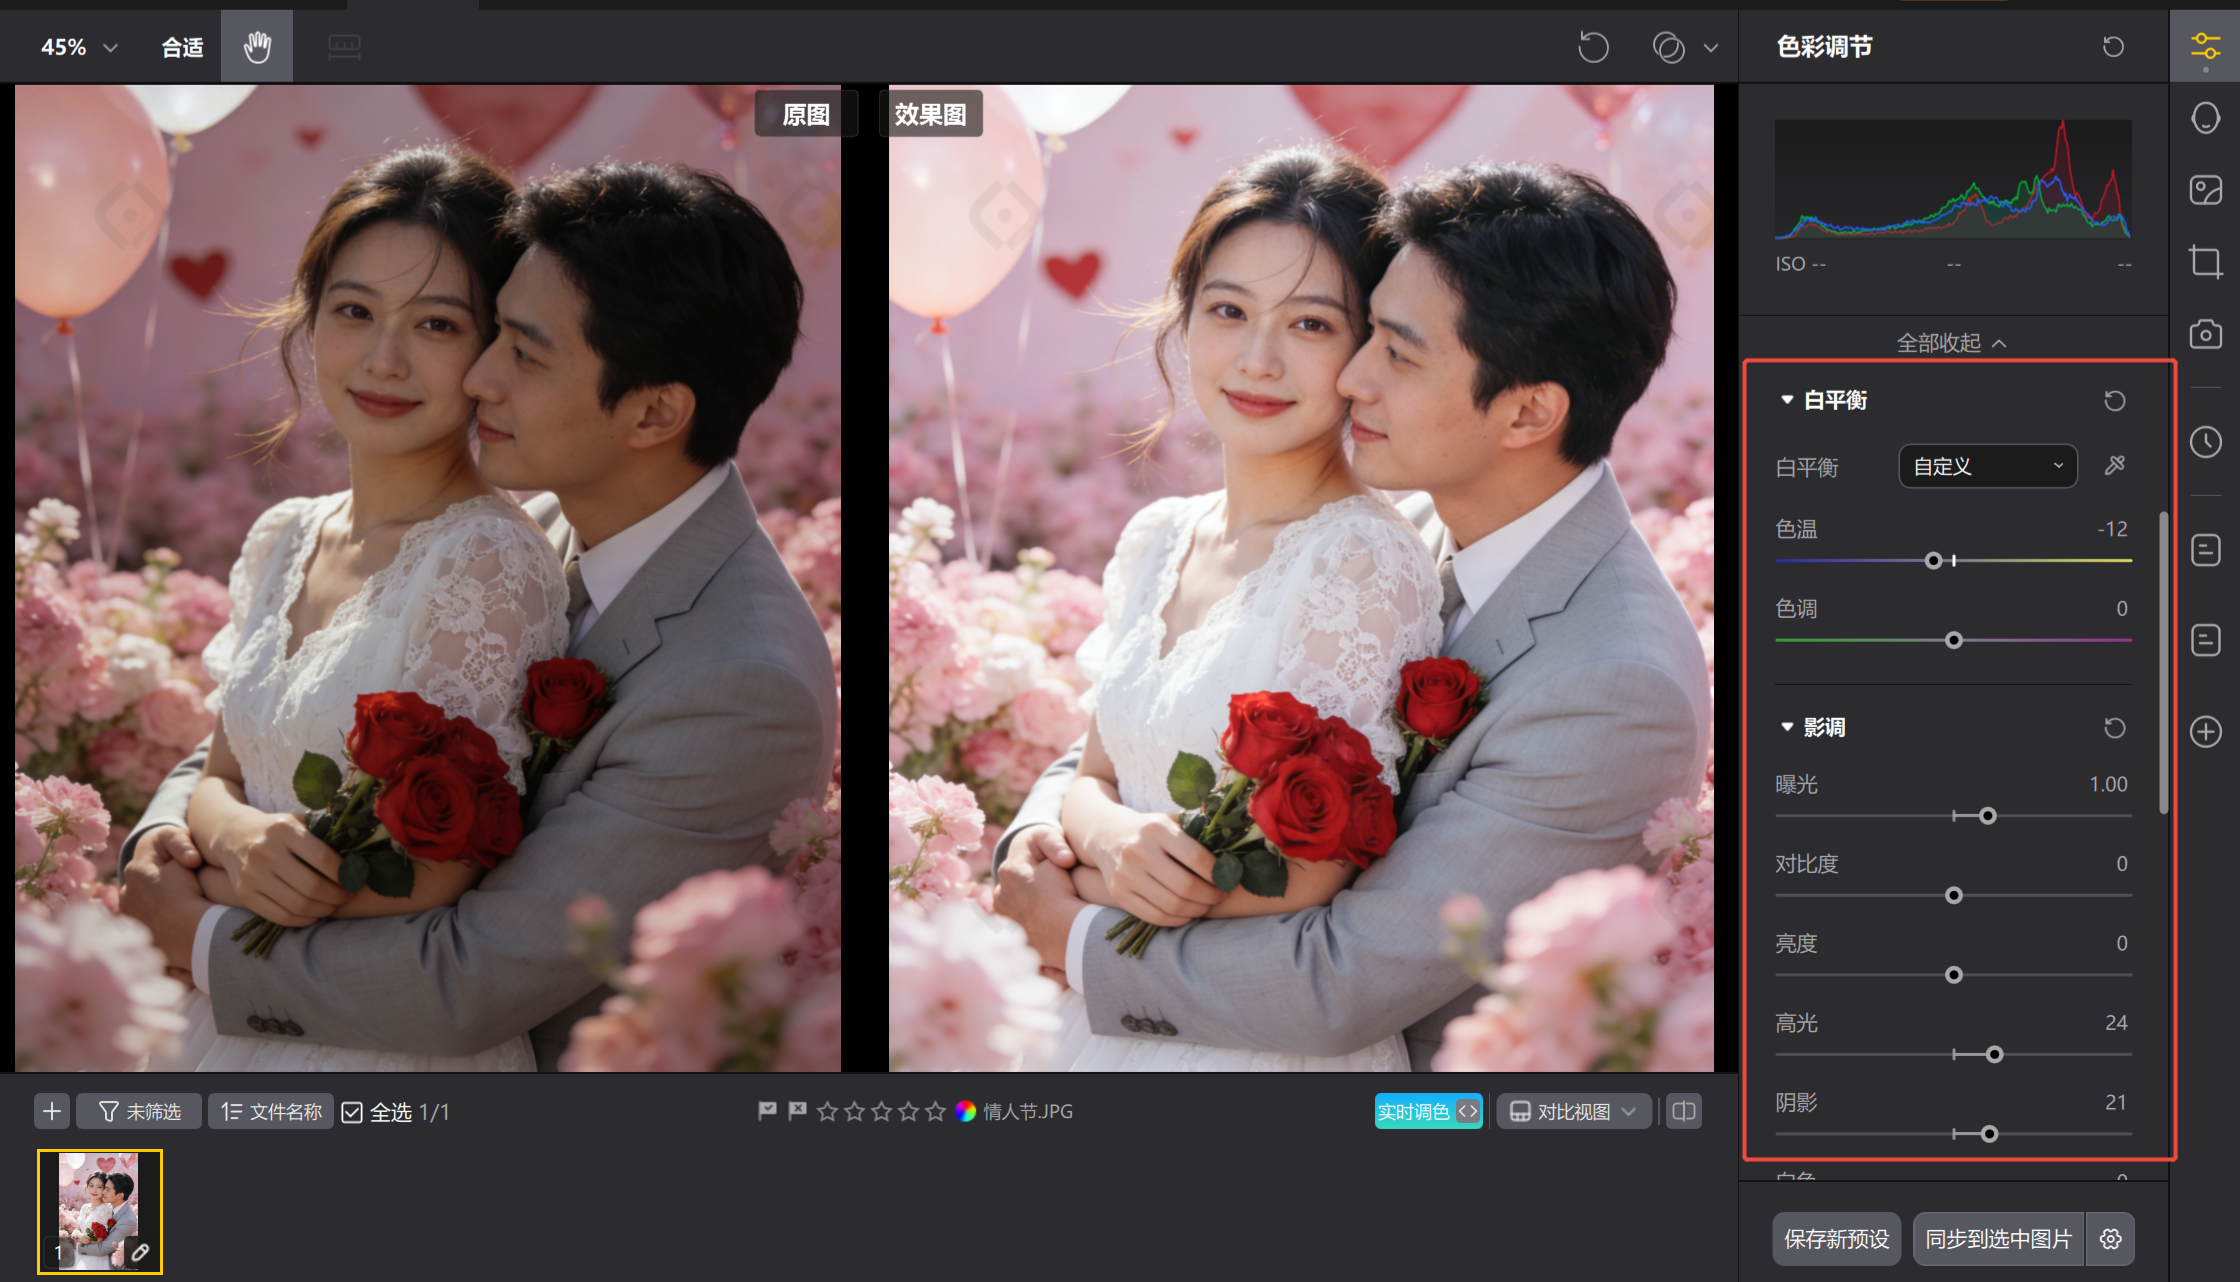Open the history clock panel
This screenshot has width=2240, height=1282.
pos(2205,442)
